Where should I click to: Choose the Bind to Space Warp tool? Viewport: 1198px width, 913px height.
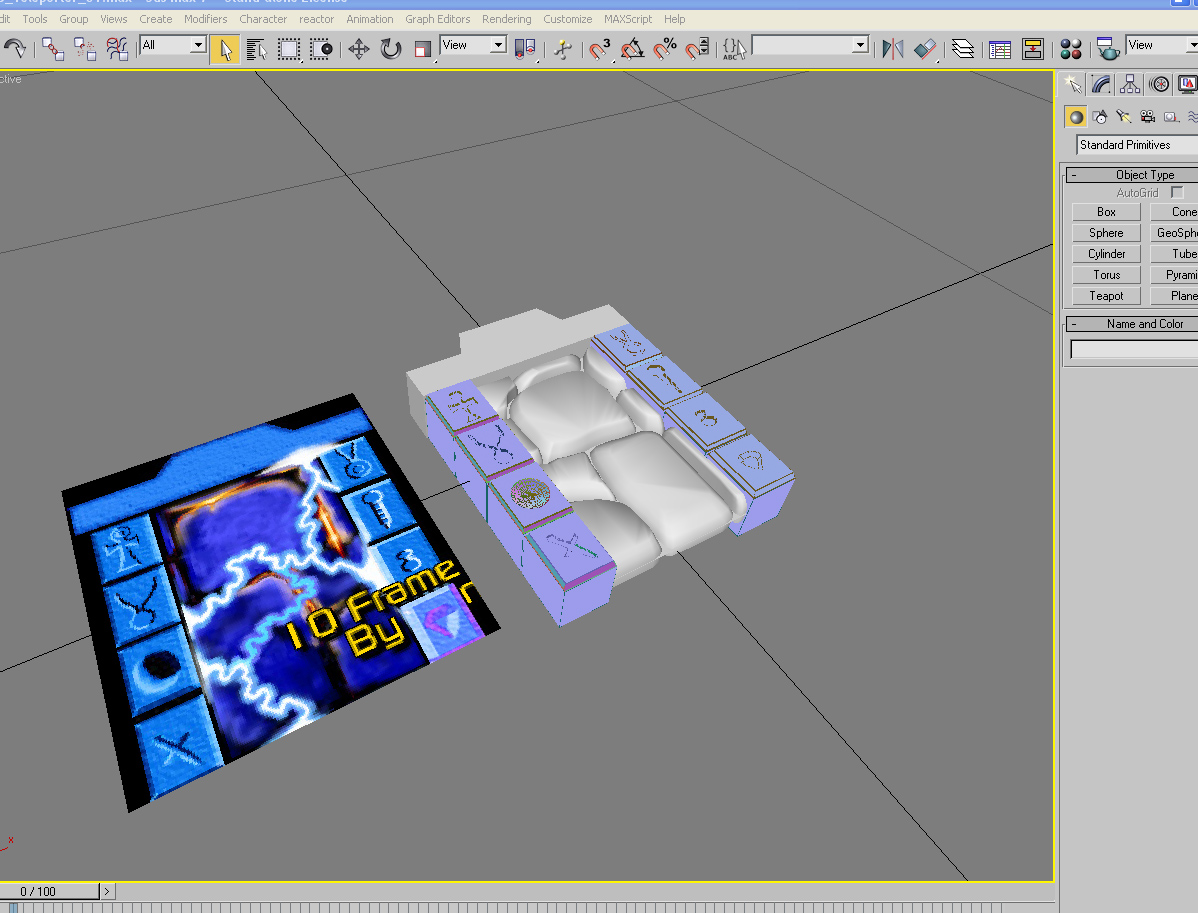click(x=117, y=49)
